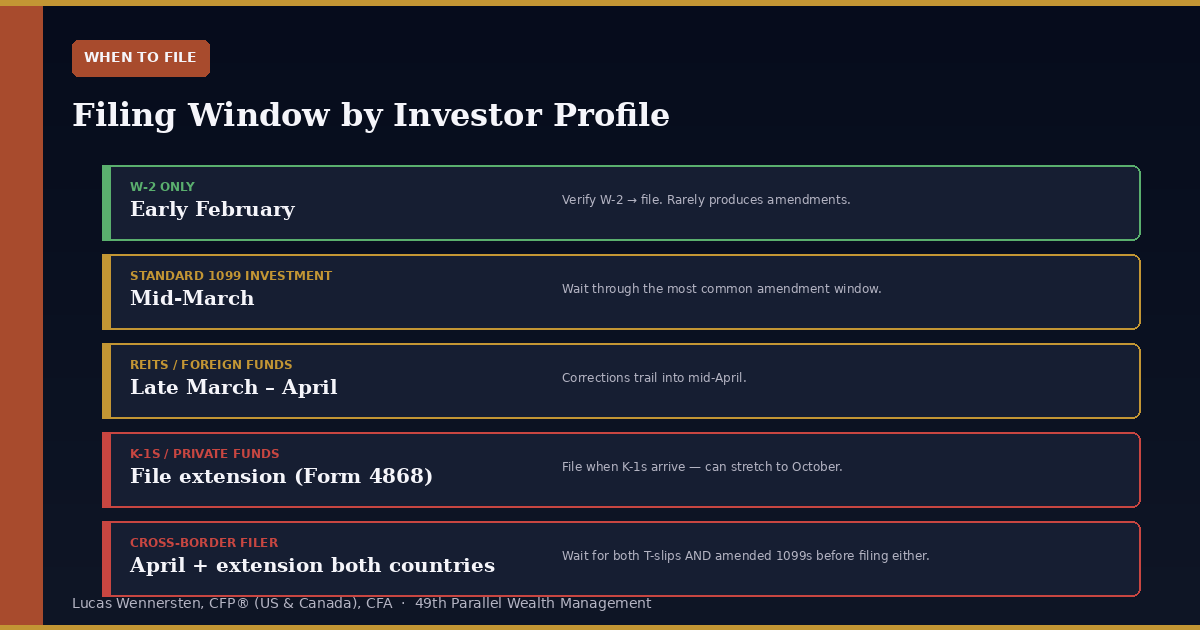Click the gold accent bar on 1099 row
Screen dimensions: 1200x630
tap(106, 292)
